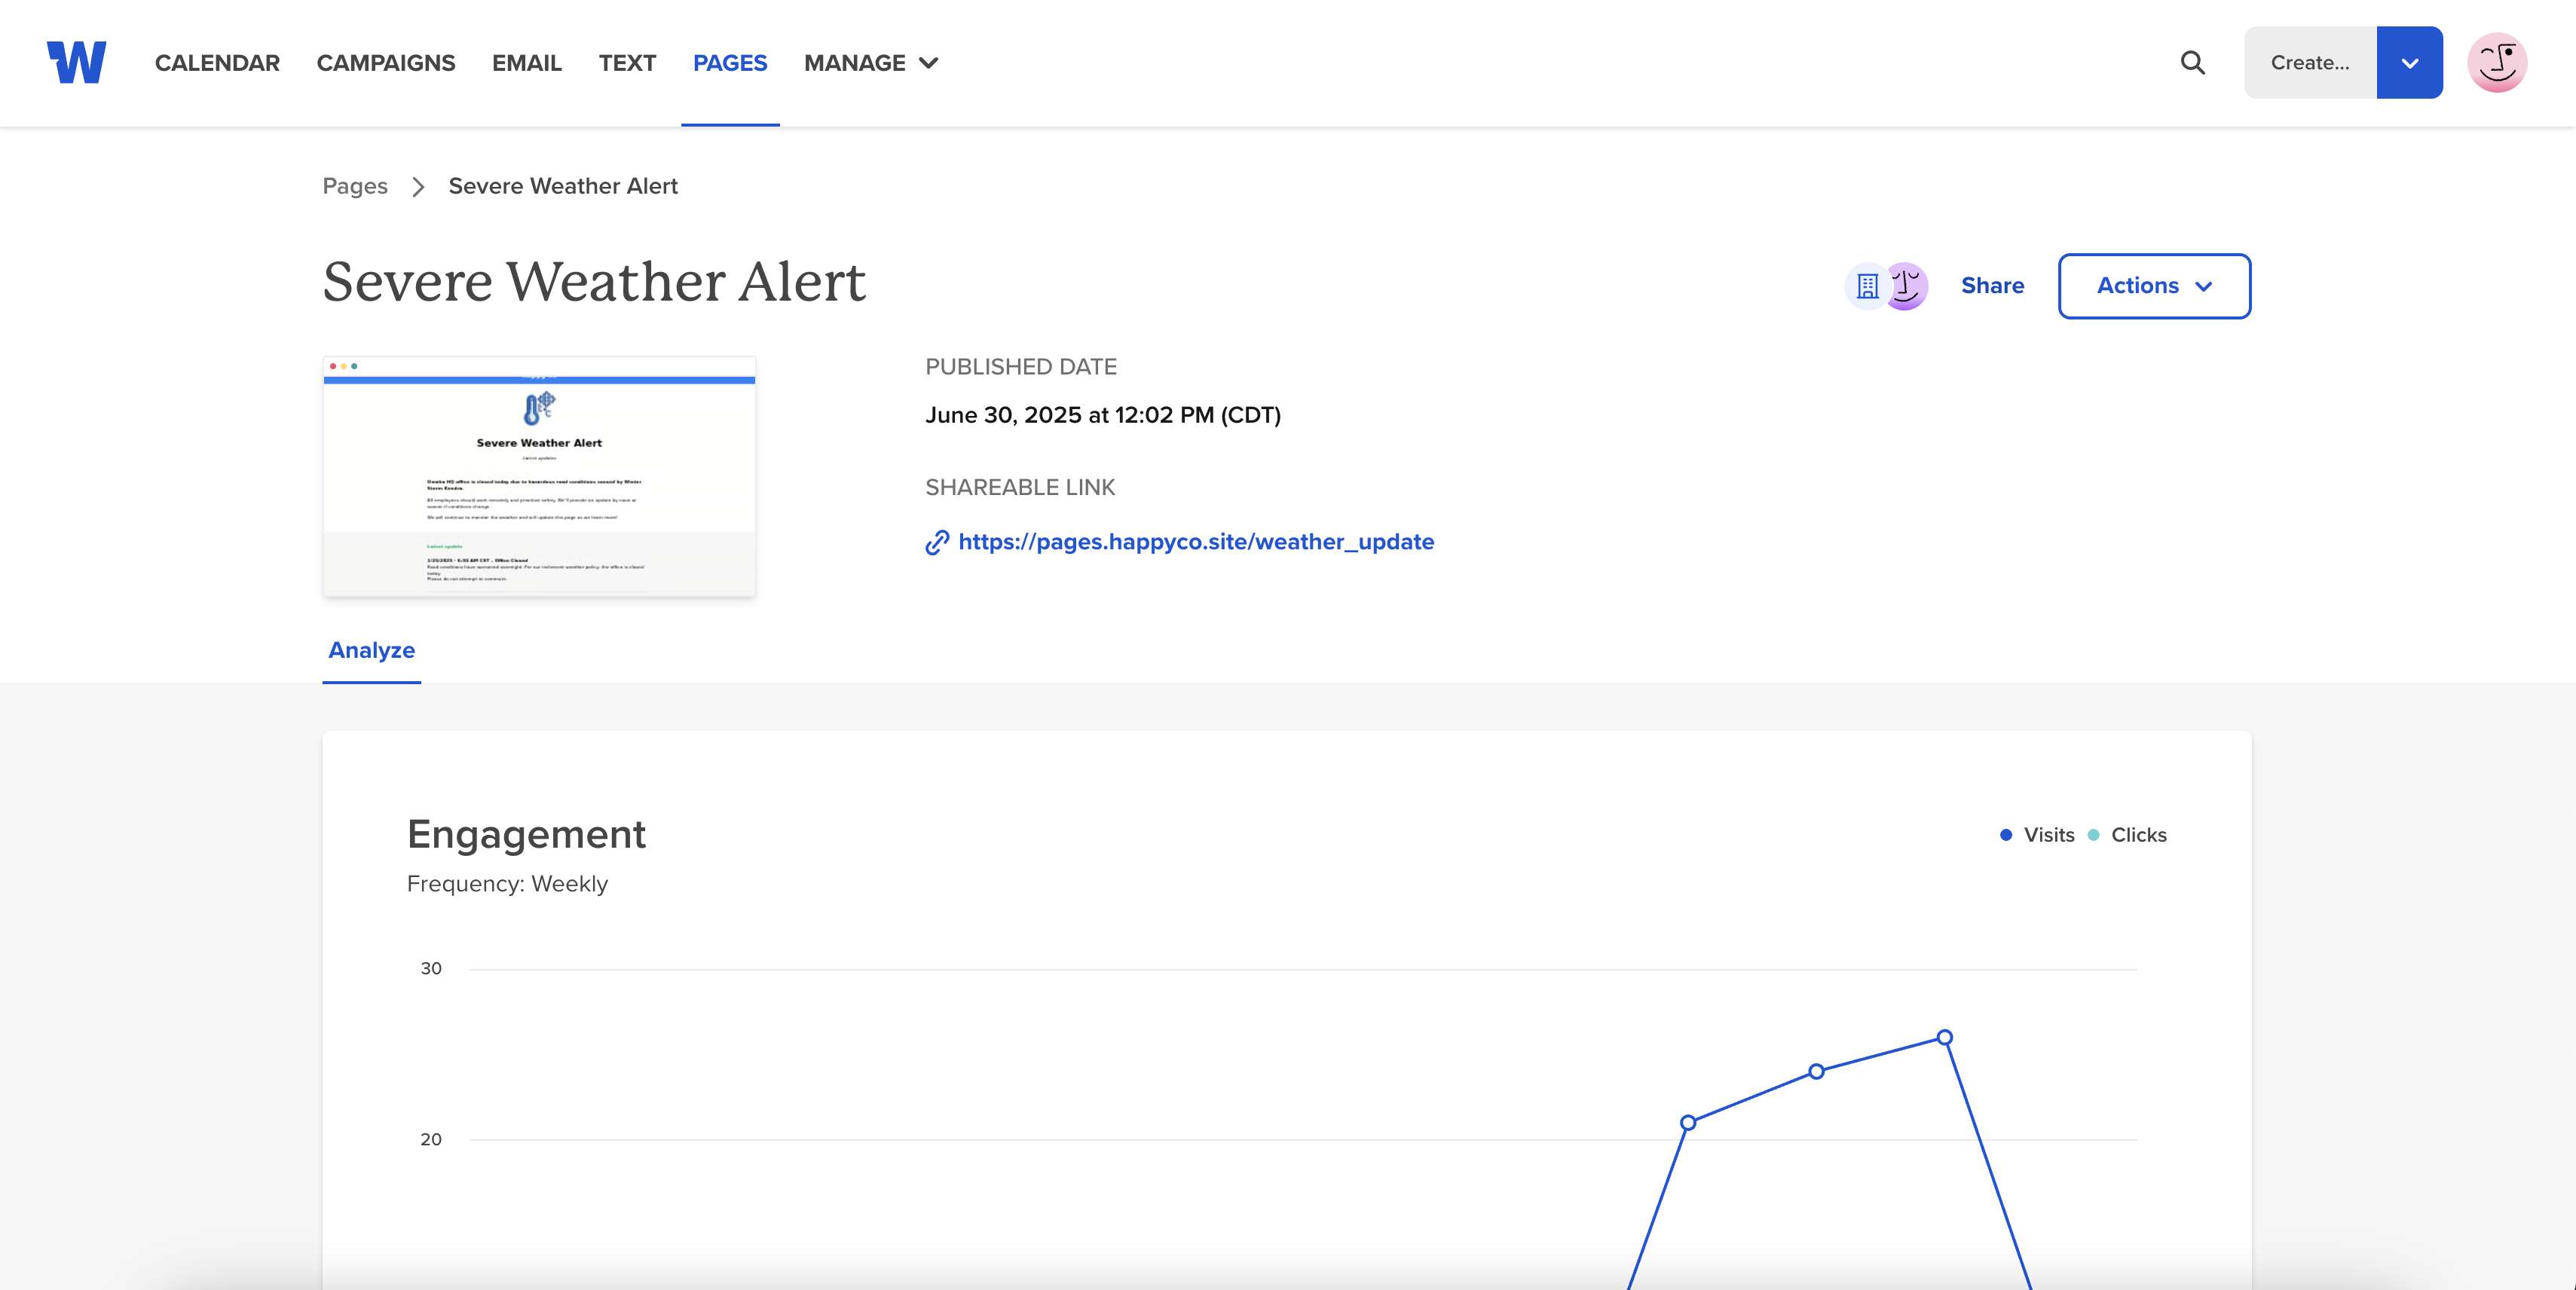Click the purple collaborator face avatar
This screenshot has width=2576, height=1290.
coord(1908,286)
